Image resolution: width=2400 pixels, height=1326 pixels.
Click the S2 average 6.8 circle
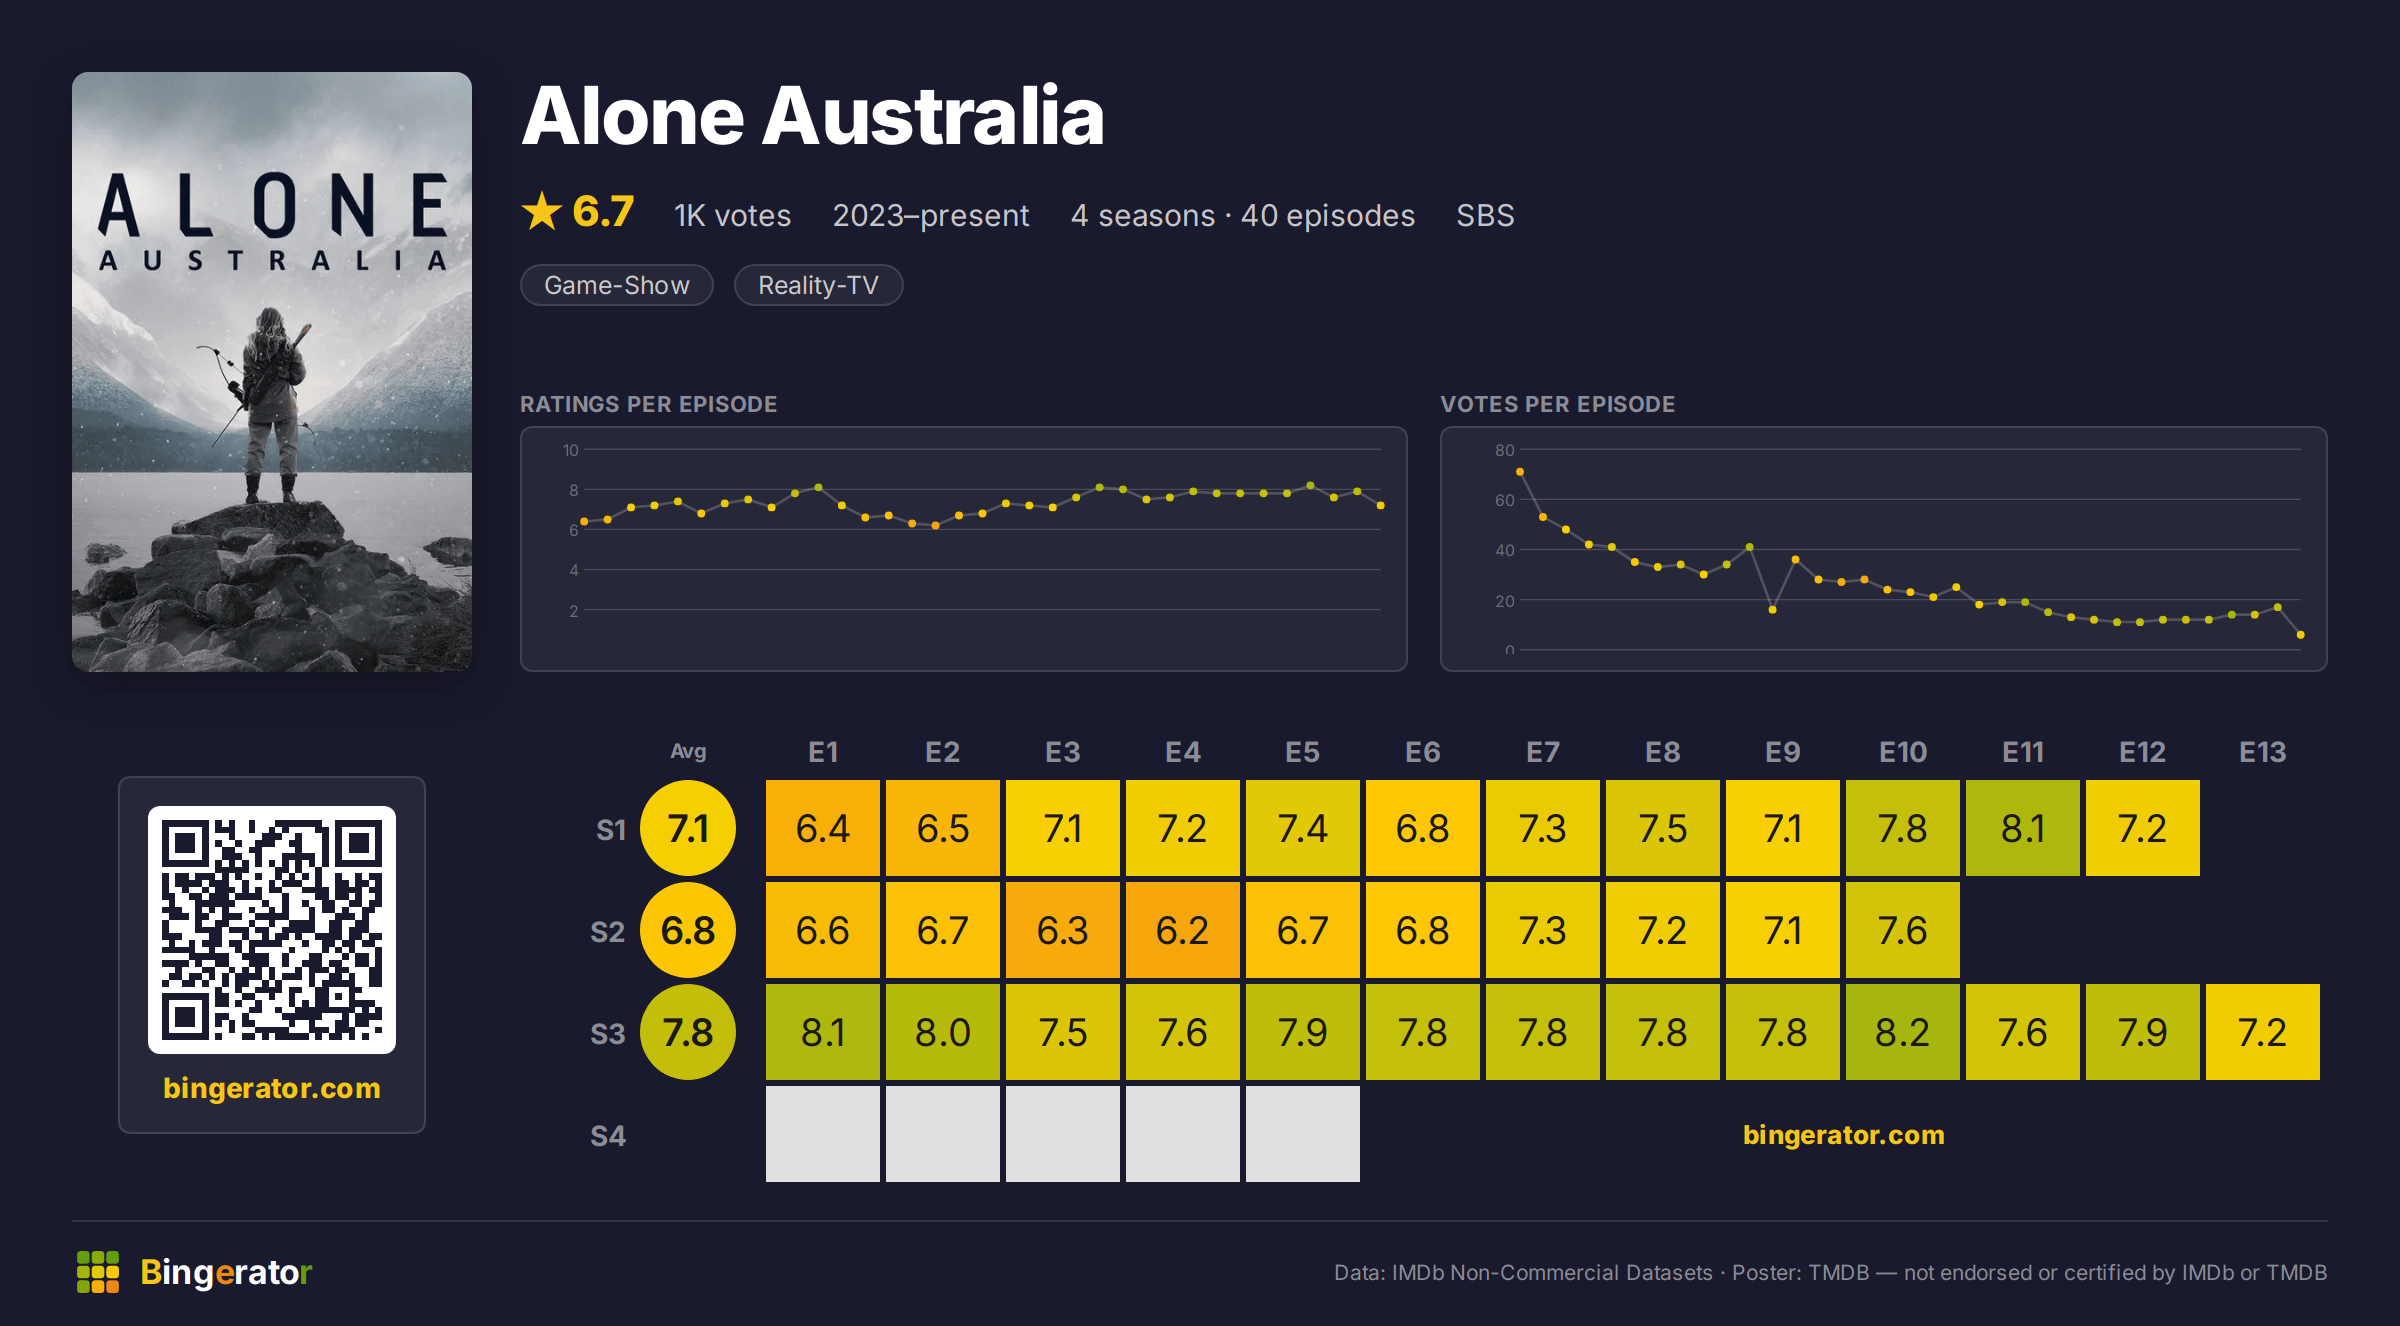pos(688,931)
